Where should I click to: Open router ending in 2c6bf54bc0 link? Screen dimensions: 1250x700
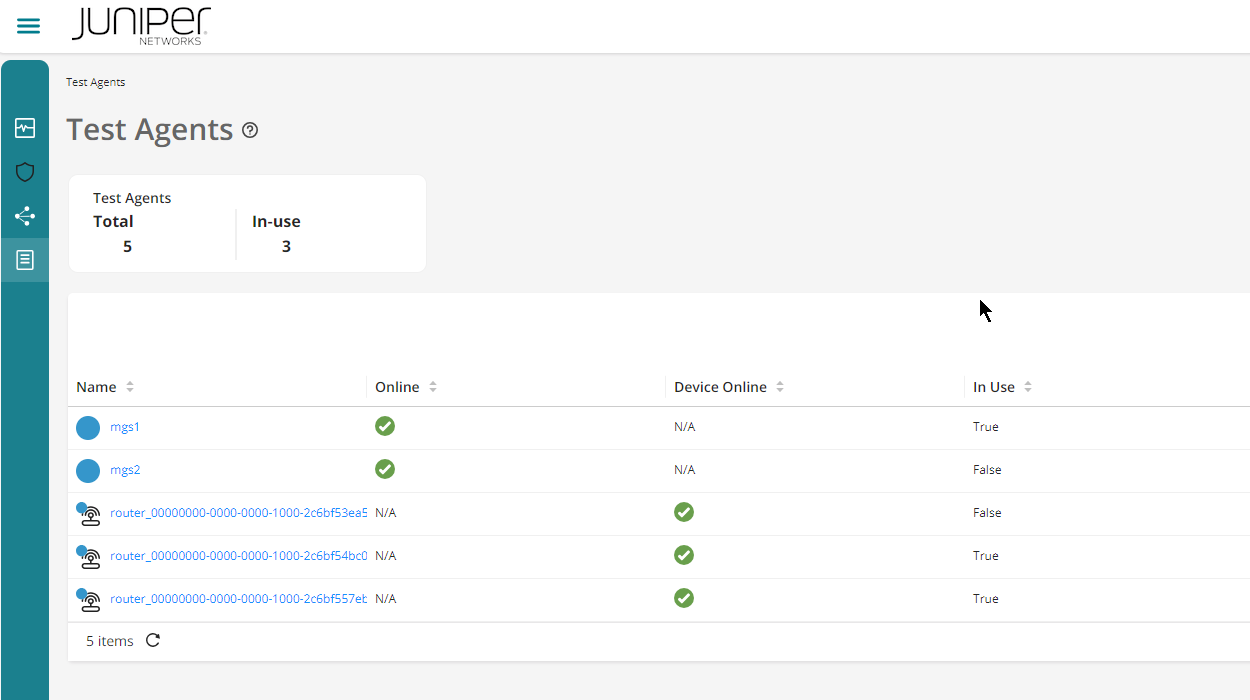pyautogui.click(x=238, y=556)
